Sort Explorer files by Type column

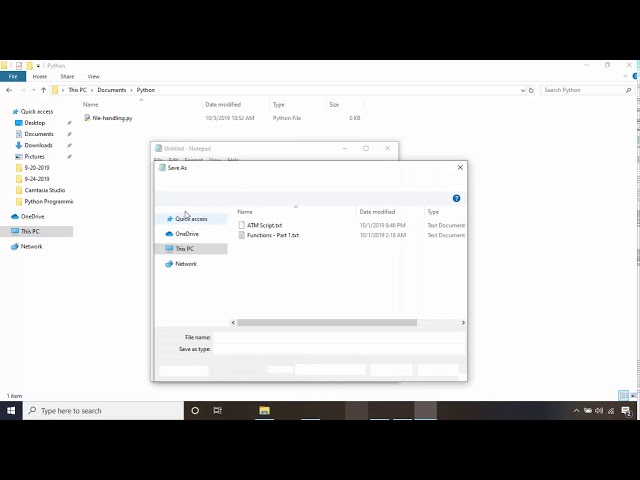pos(279,104)
